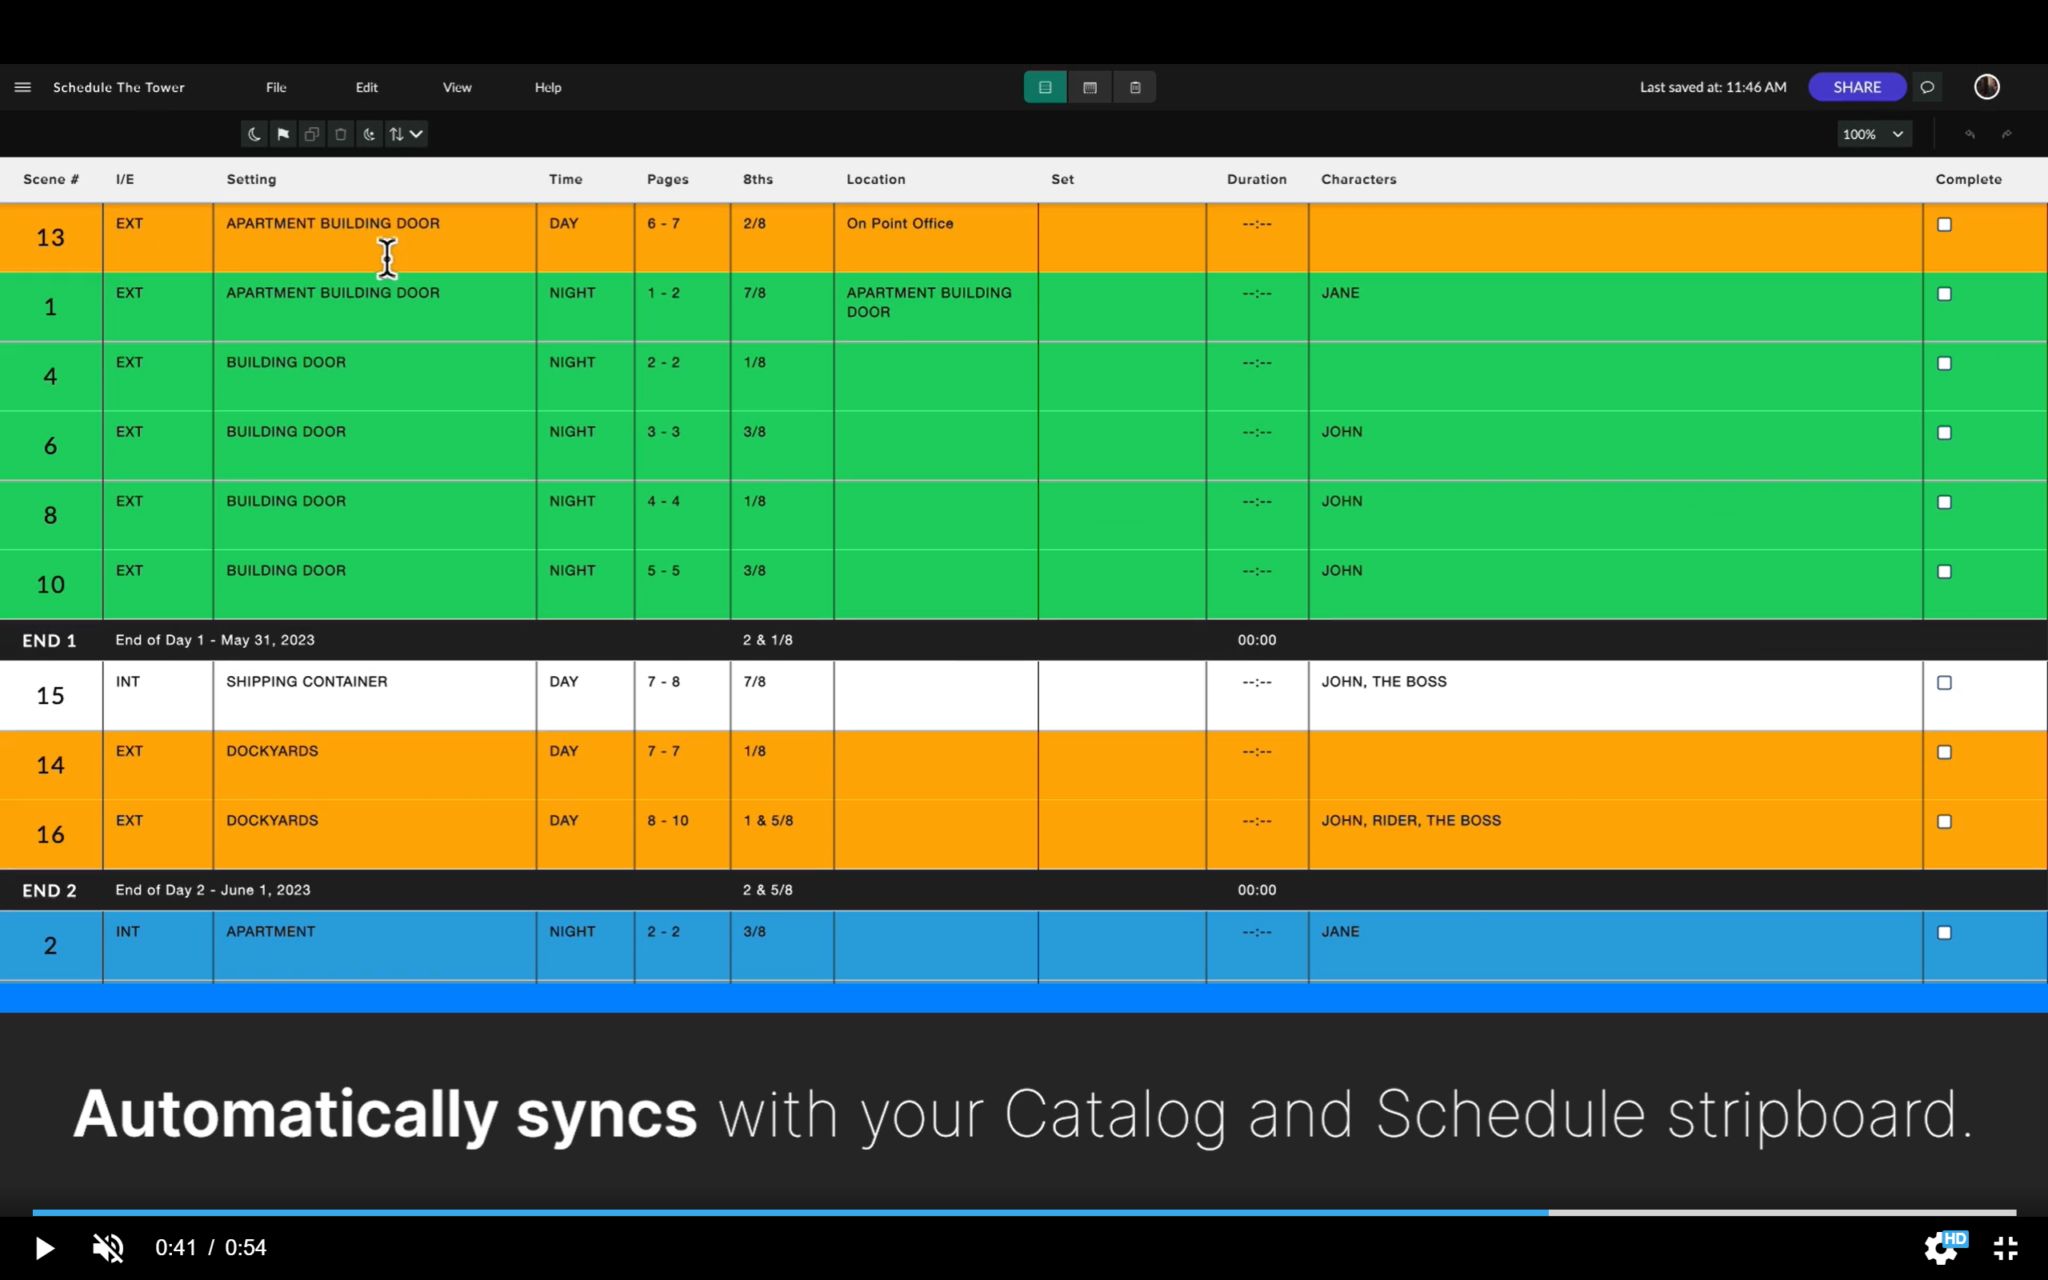Switch to the stripboard list view
This screenshot has height=1280, width=2048.
(1045, 87)
